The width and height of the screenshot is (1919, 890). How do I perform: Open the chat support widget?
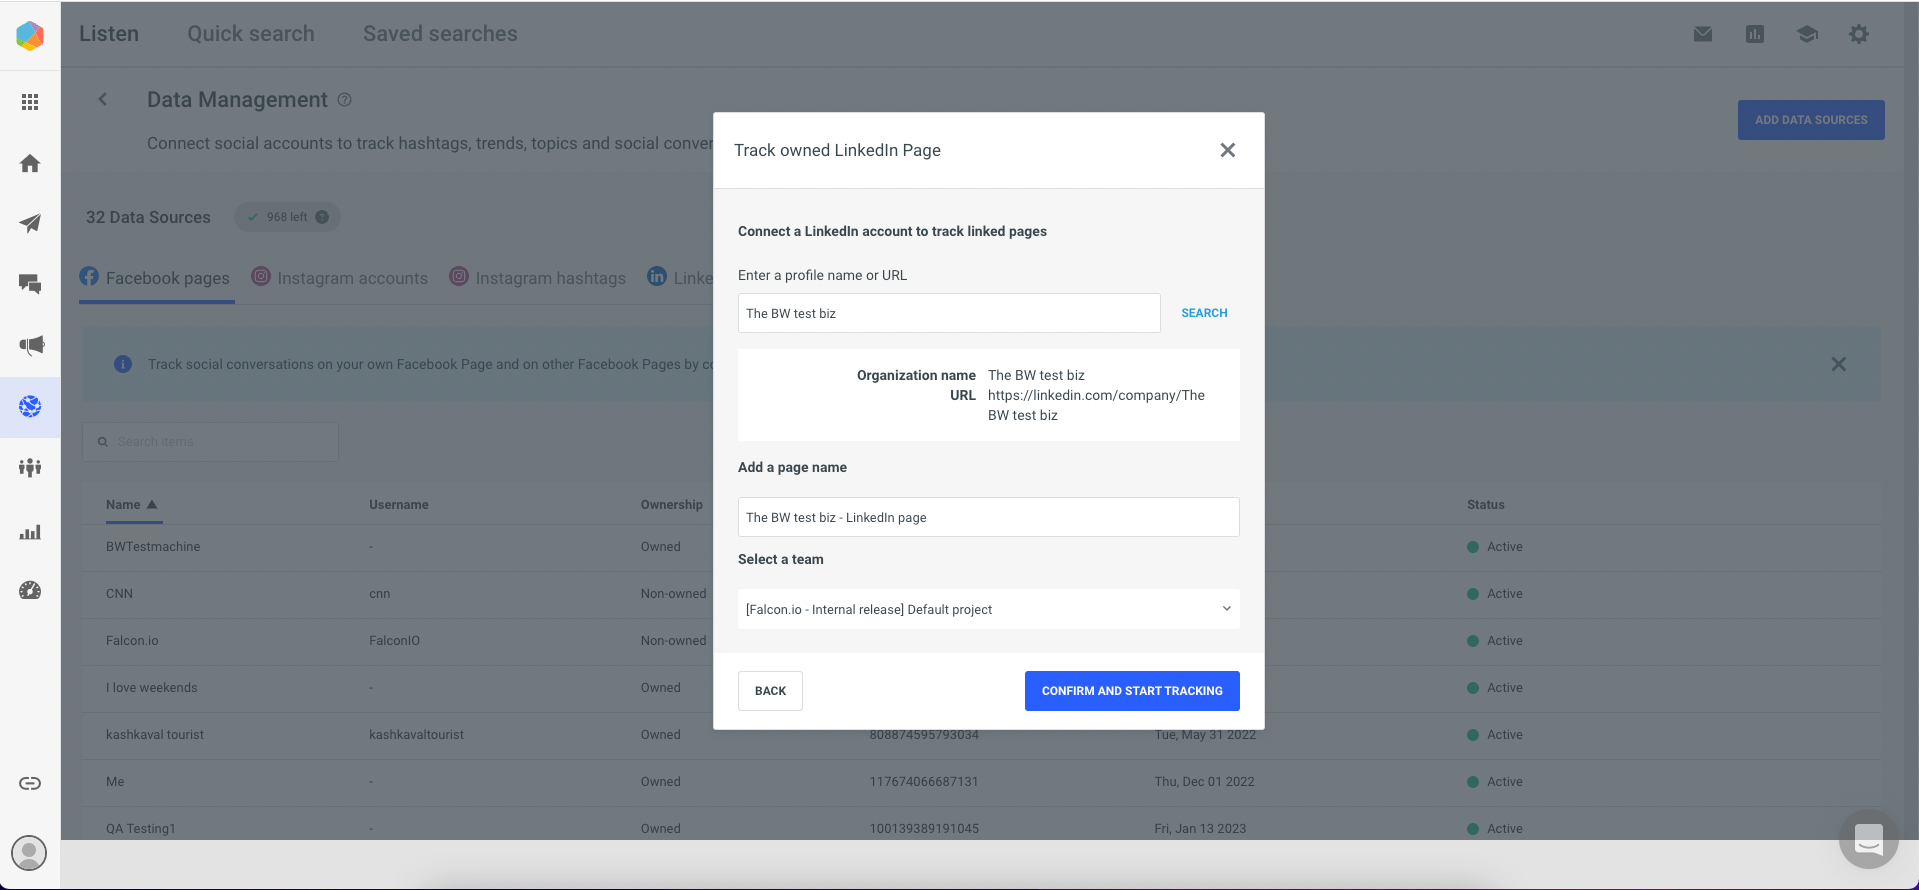coord(1868,839)
